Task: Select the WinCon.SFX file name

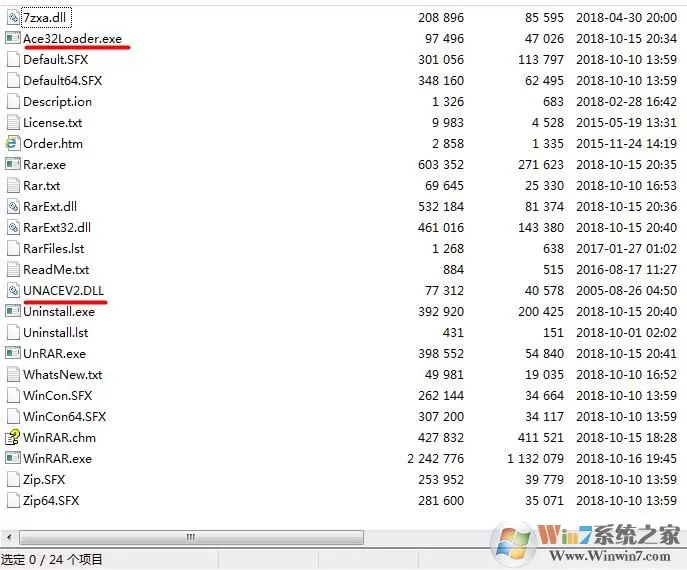Action: pyautogui.click(x=57, y=396)
